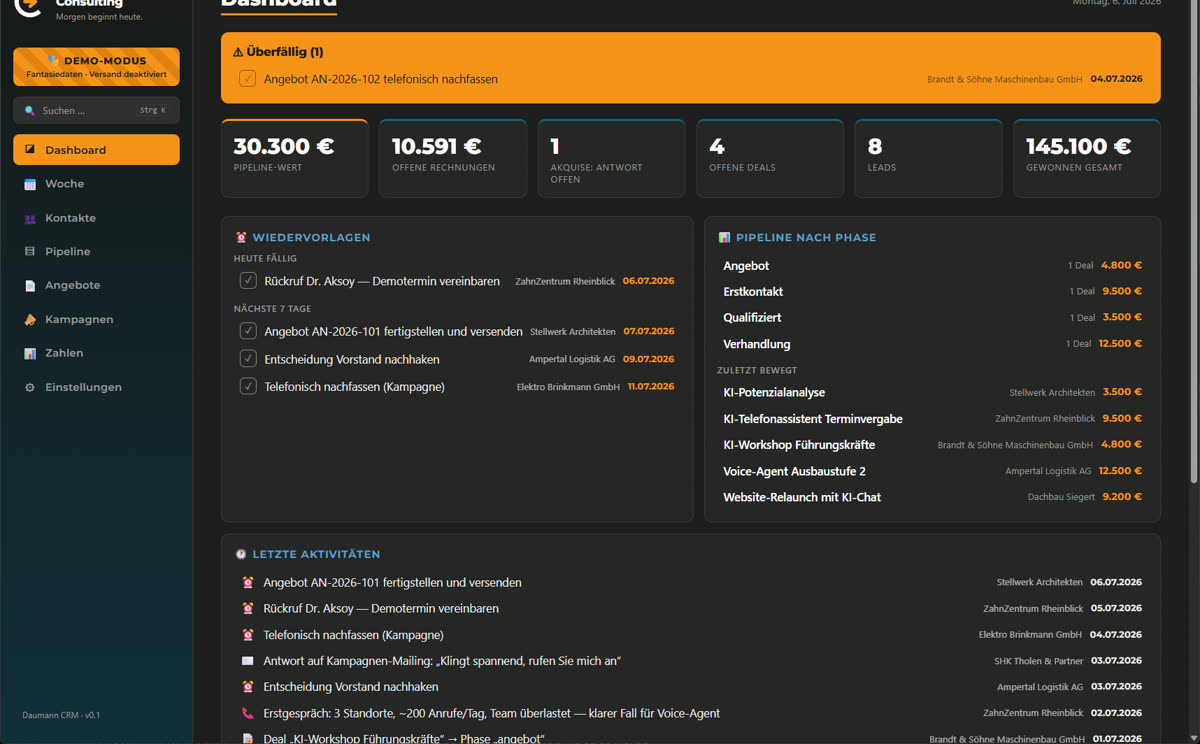Click the envelope icon of Kampagnen-Mailing activity
The height and width of the screenshot is (744, 1200).
(x=248, y=661)
